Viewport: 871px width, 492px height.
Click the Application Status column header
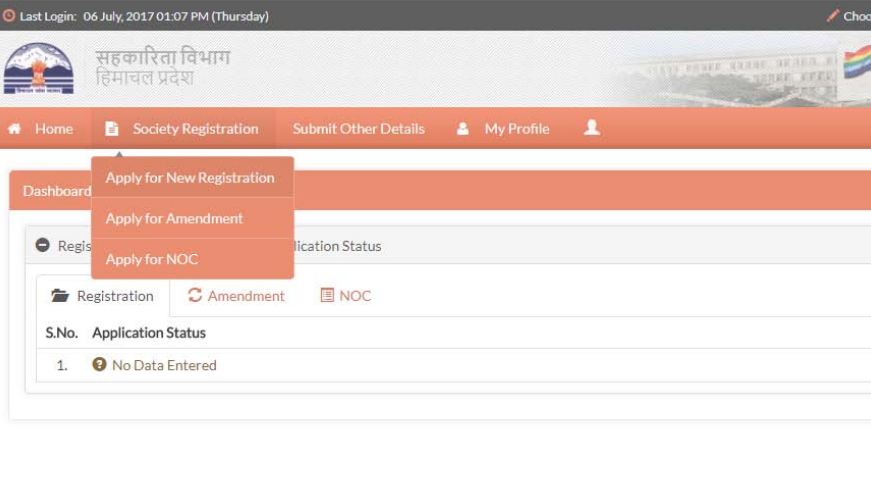pos(149,333)
